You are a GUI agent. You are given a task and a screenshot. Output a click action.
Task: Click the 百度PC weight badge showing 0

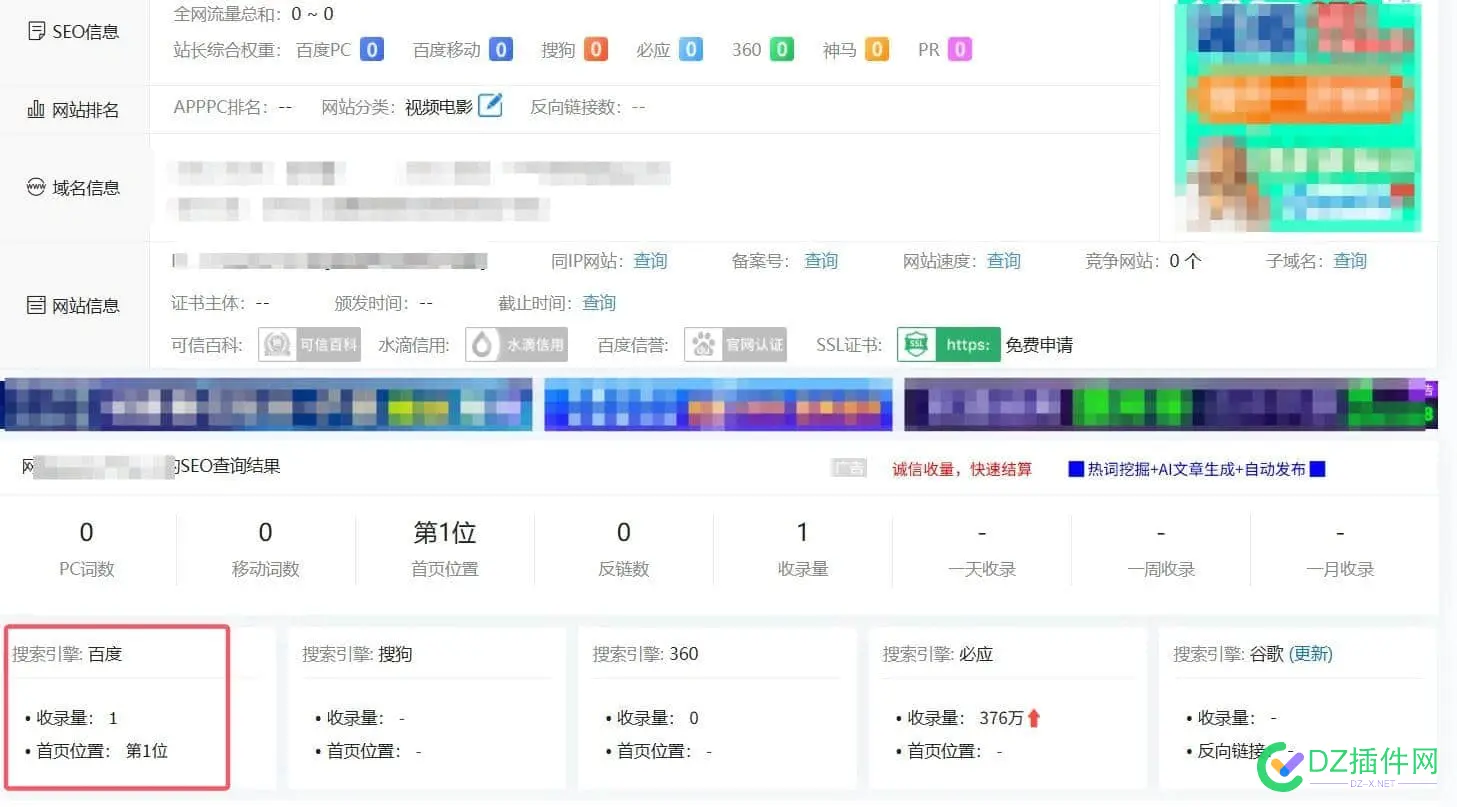(371, 49)
